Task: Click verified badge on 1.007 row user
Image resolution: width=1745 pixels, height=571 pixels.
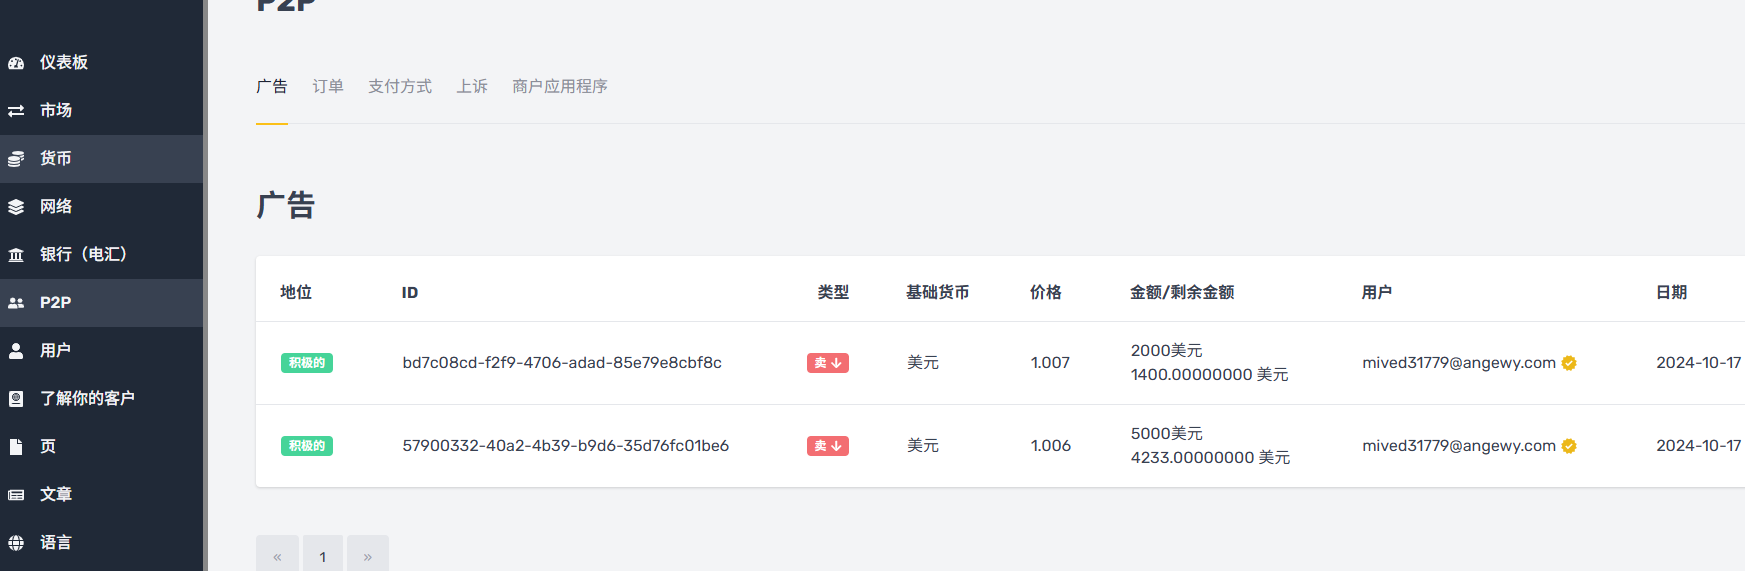Action: click(x=1569, y=363)
